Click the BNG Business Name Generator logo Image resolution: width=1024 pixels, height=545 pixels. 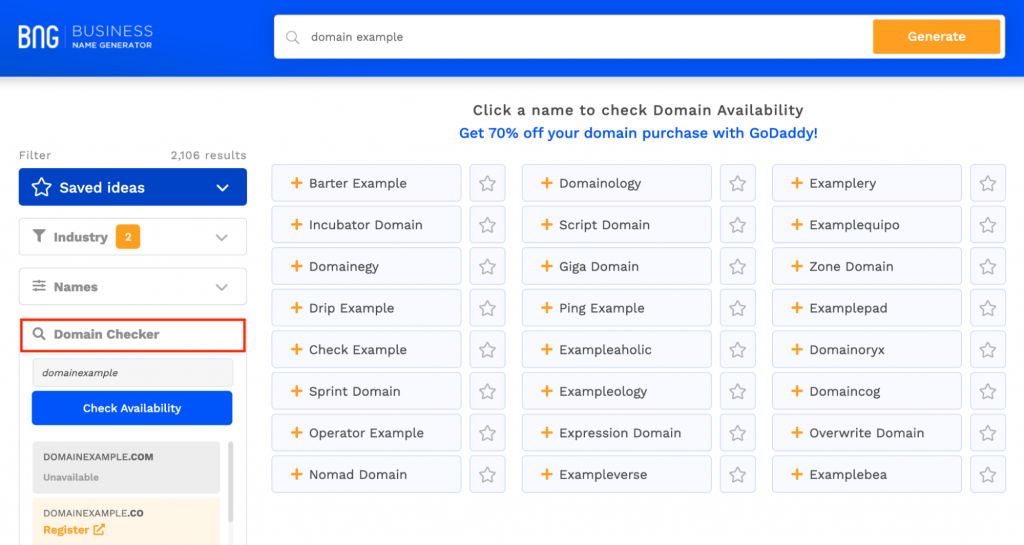tap(85, 37)
